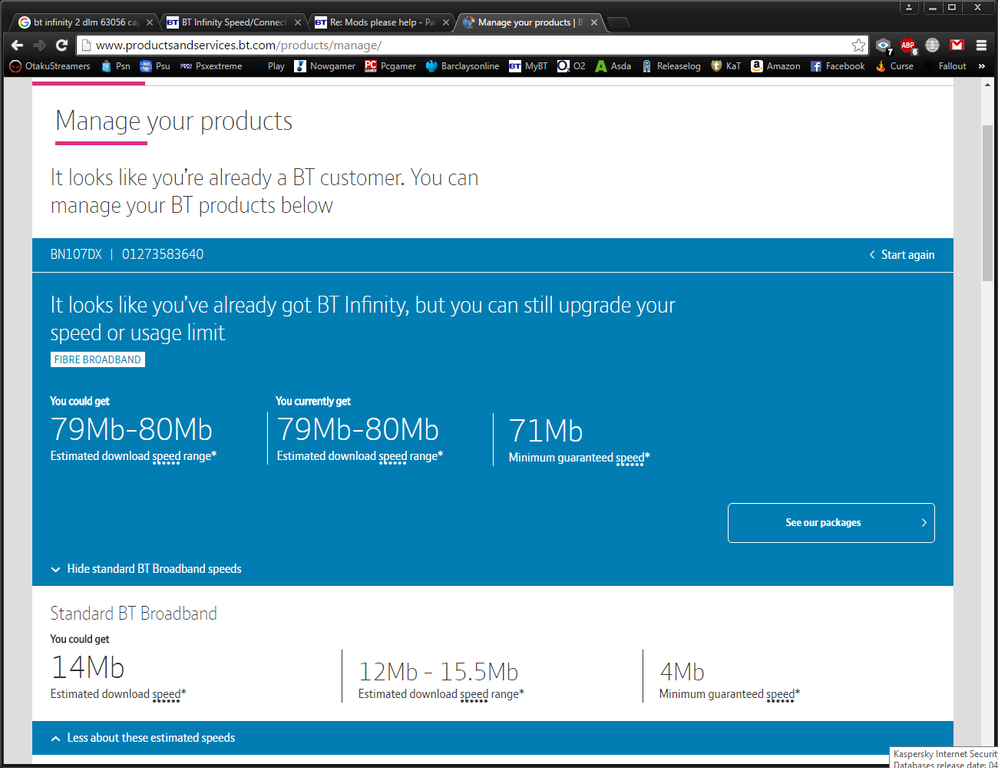Open the OtakuStreamers bookmark
Viewport: 998px width, 768px height.
coord(50,66)
